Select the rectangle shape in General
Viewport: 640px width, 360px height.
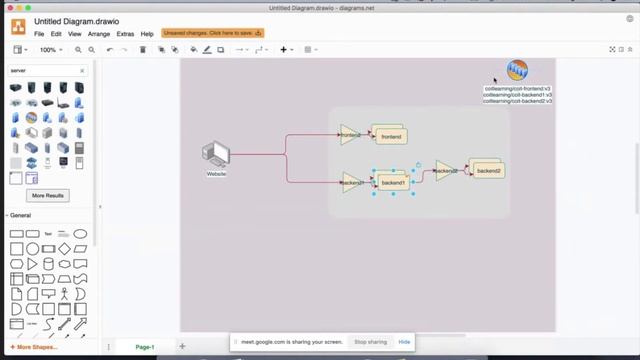click(16, 234)
